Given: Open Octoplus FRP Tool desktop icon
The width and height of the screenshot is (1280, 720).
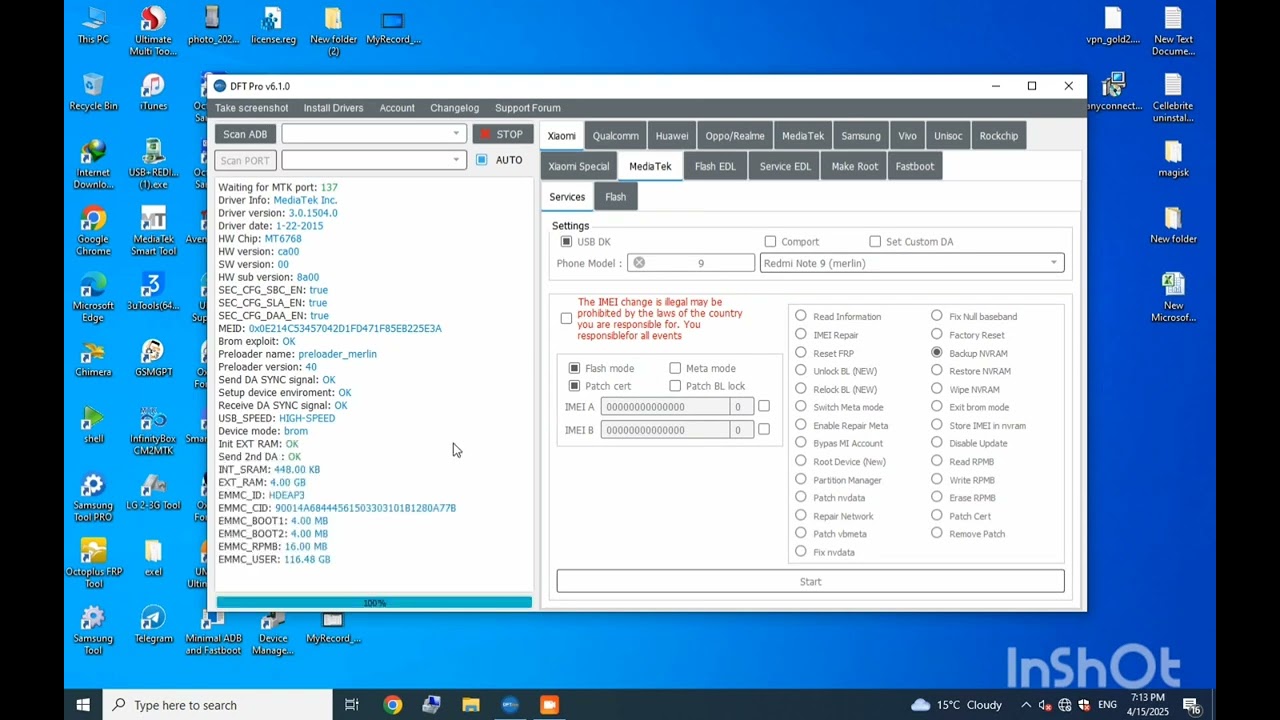Looking at the screenshot, I should coord(93,564).
